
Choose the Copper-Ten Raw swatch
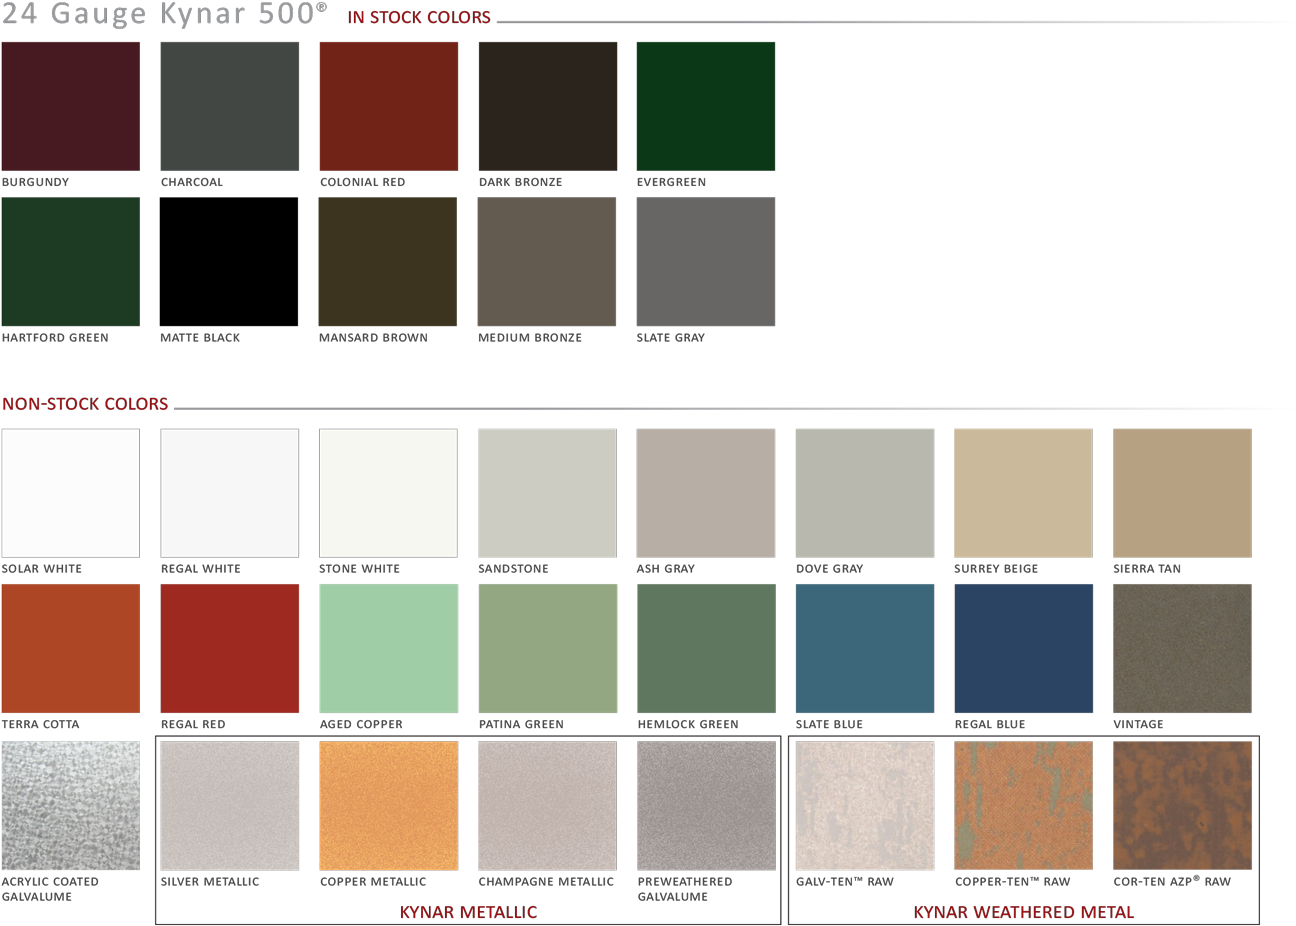(x=1024, y=806)
